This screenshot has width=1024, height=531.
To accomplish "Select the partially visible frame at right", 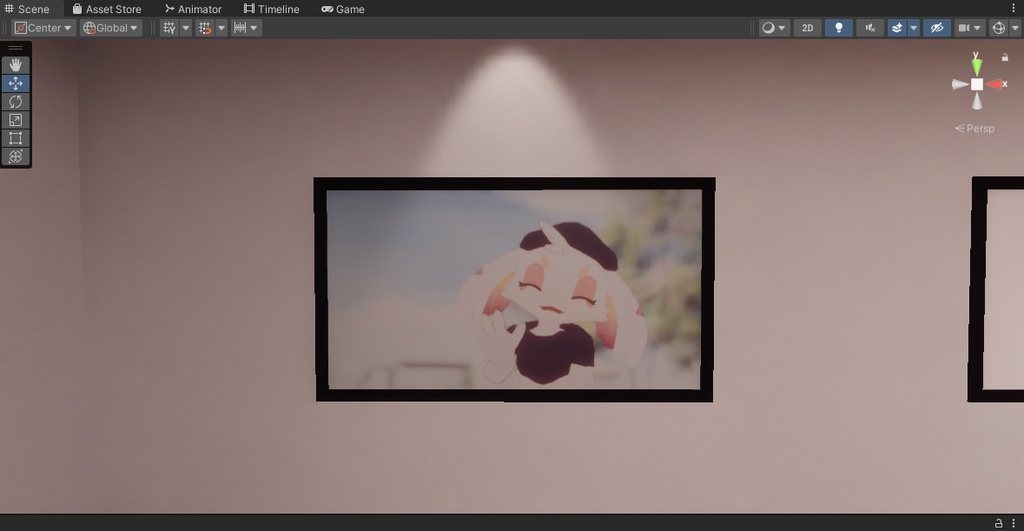I will click(x=996, y=289).
